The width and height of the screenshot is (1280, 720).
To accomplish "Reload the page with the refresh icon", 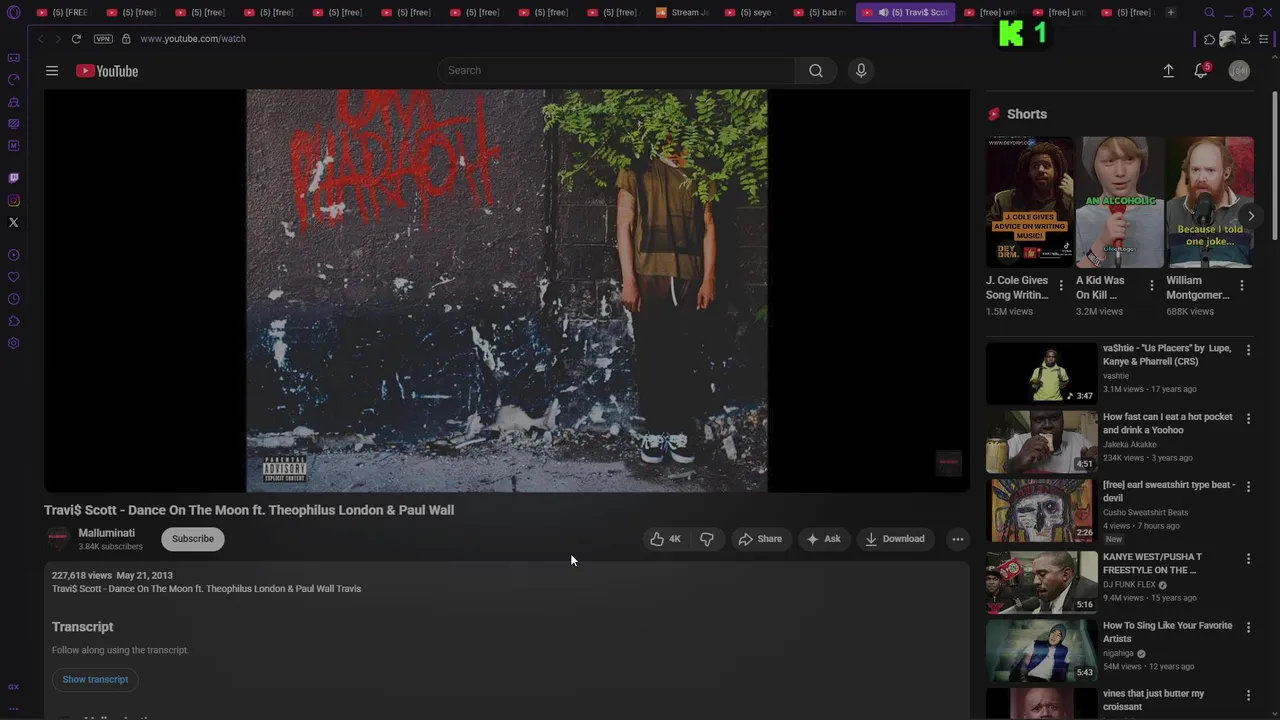I will point(76,39).
